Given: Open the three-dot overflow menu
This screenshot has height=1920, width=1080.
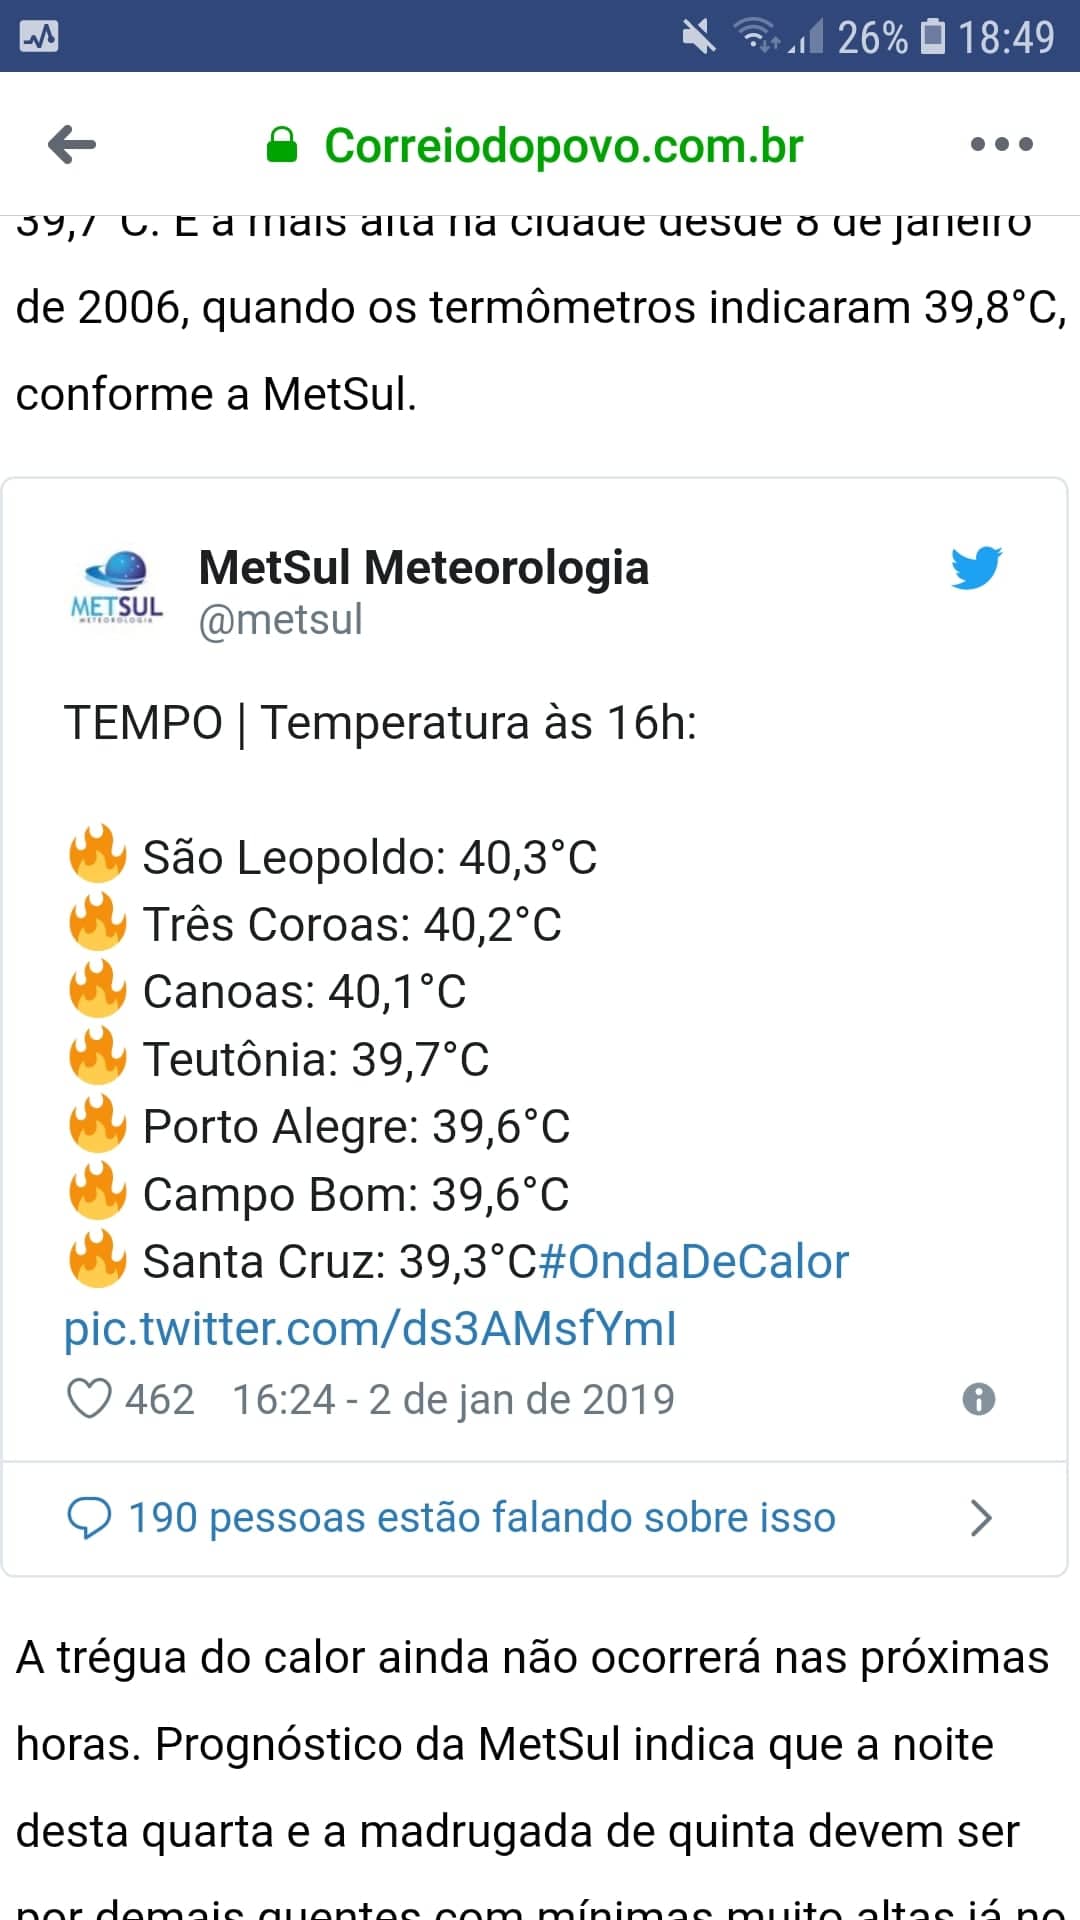Looking at the screenshot, I should coord(1001,145).
